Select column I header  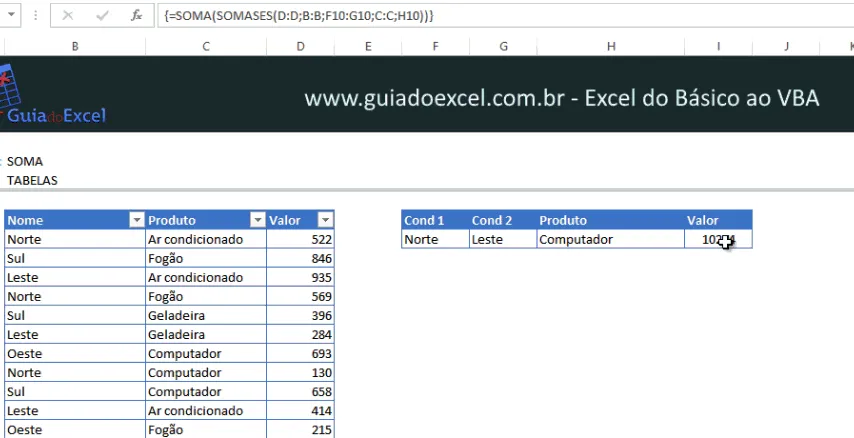(x=718, y=47)
